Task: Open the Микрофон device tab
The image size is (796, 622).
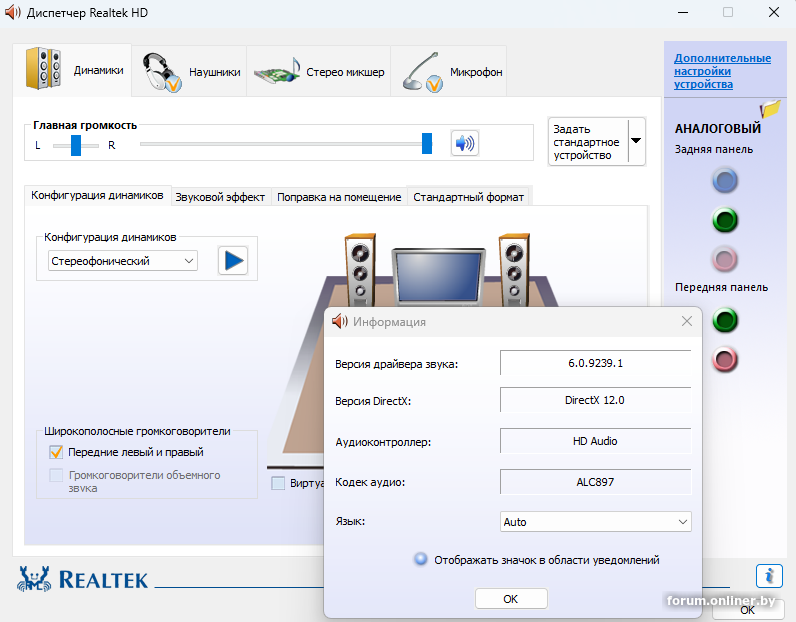Action: (x=449, y=72)
